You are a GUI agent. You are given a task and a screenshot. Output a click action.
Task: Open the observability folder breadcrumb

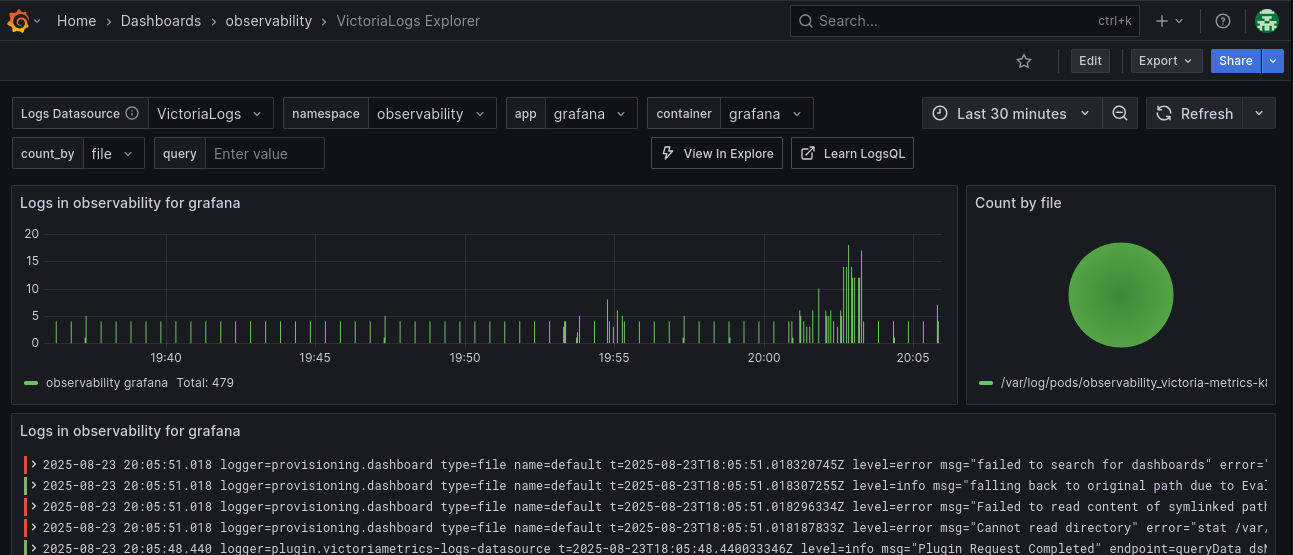point(269,20)
